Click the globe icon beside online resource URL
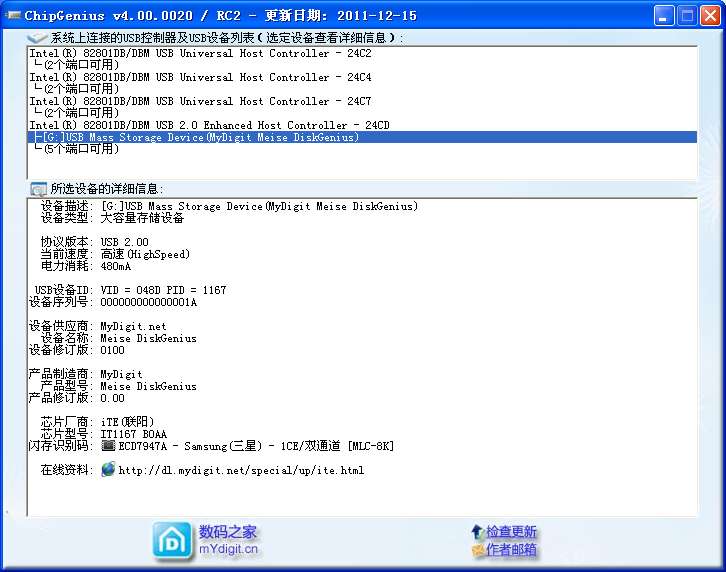This screenshot has height=572, width=726. click(x=108, y=470)
